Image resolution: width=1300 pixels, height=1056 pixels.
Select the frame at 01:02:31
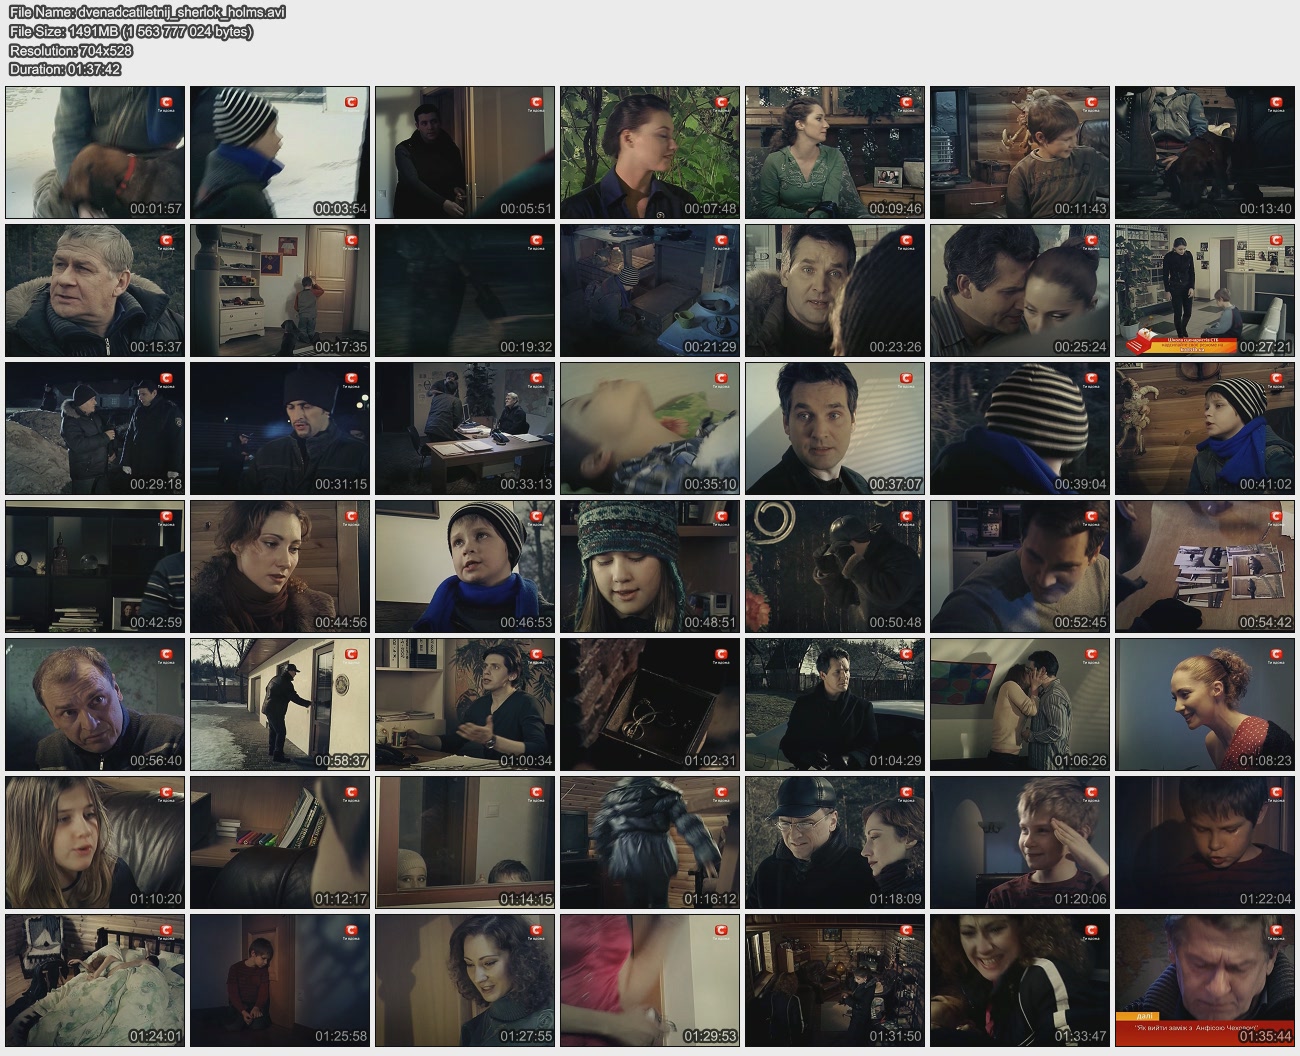(x=650, y=704)
